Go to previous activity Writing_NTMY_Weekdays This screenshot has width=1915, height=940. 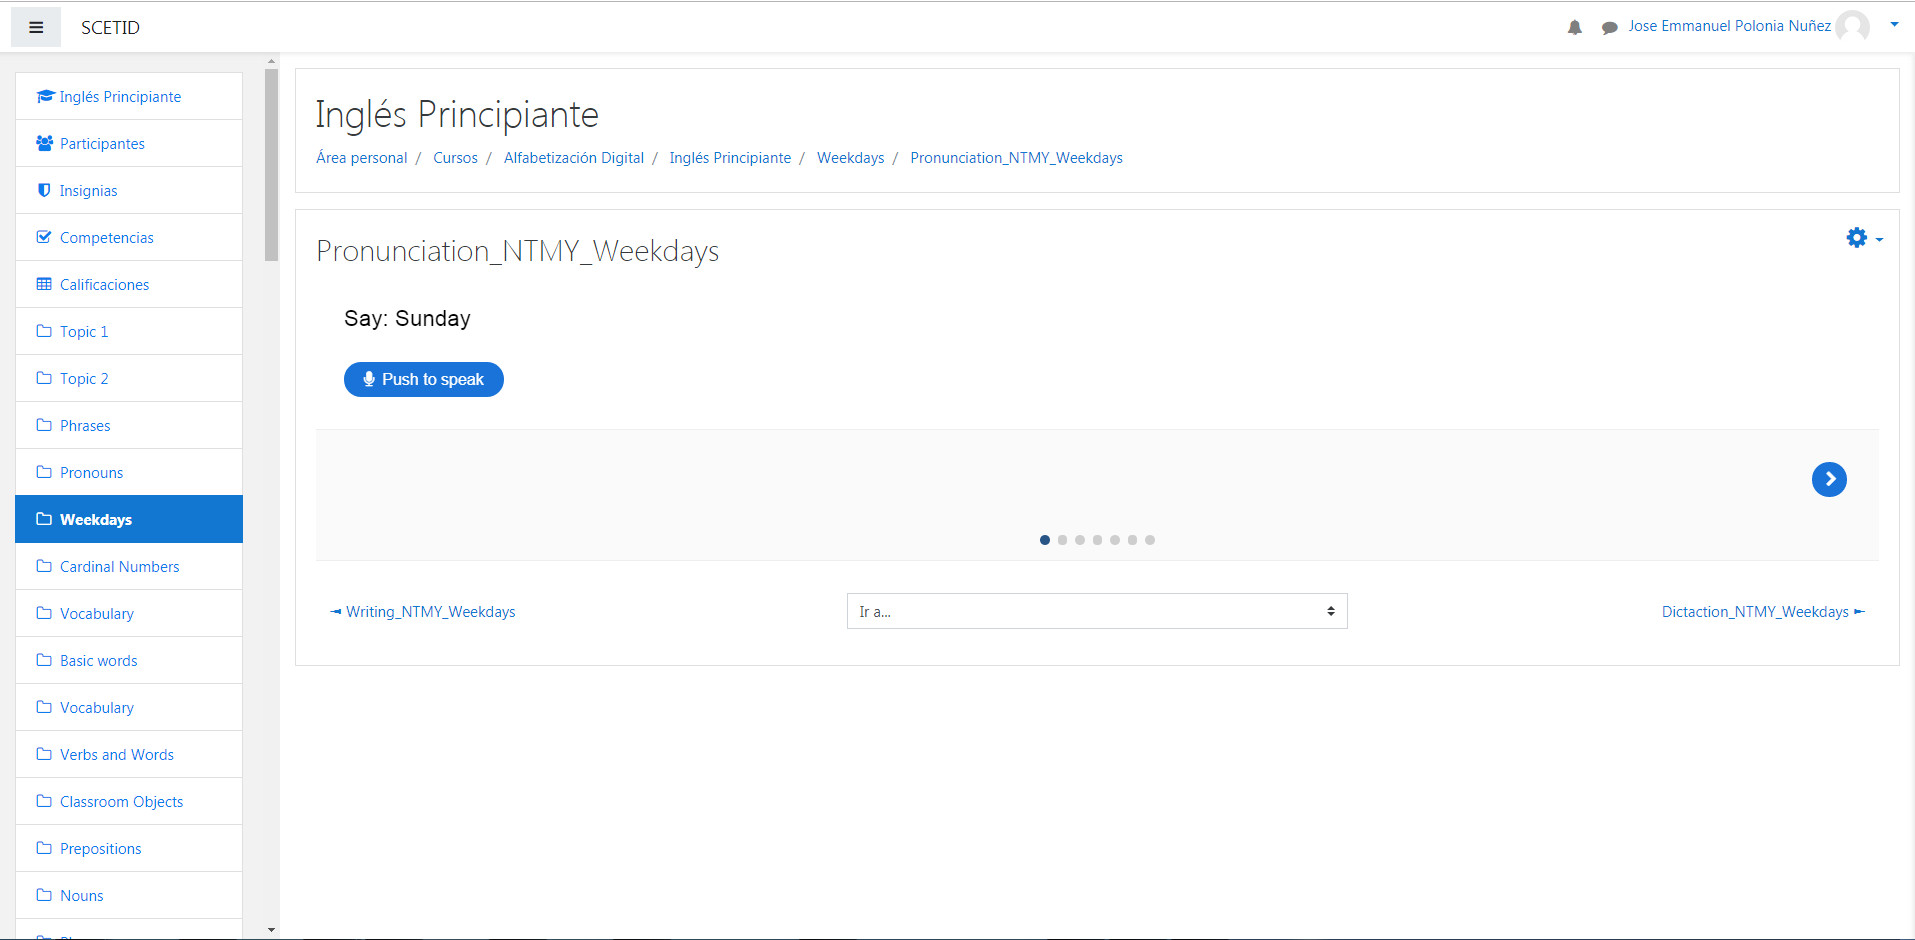coord(430,612)
